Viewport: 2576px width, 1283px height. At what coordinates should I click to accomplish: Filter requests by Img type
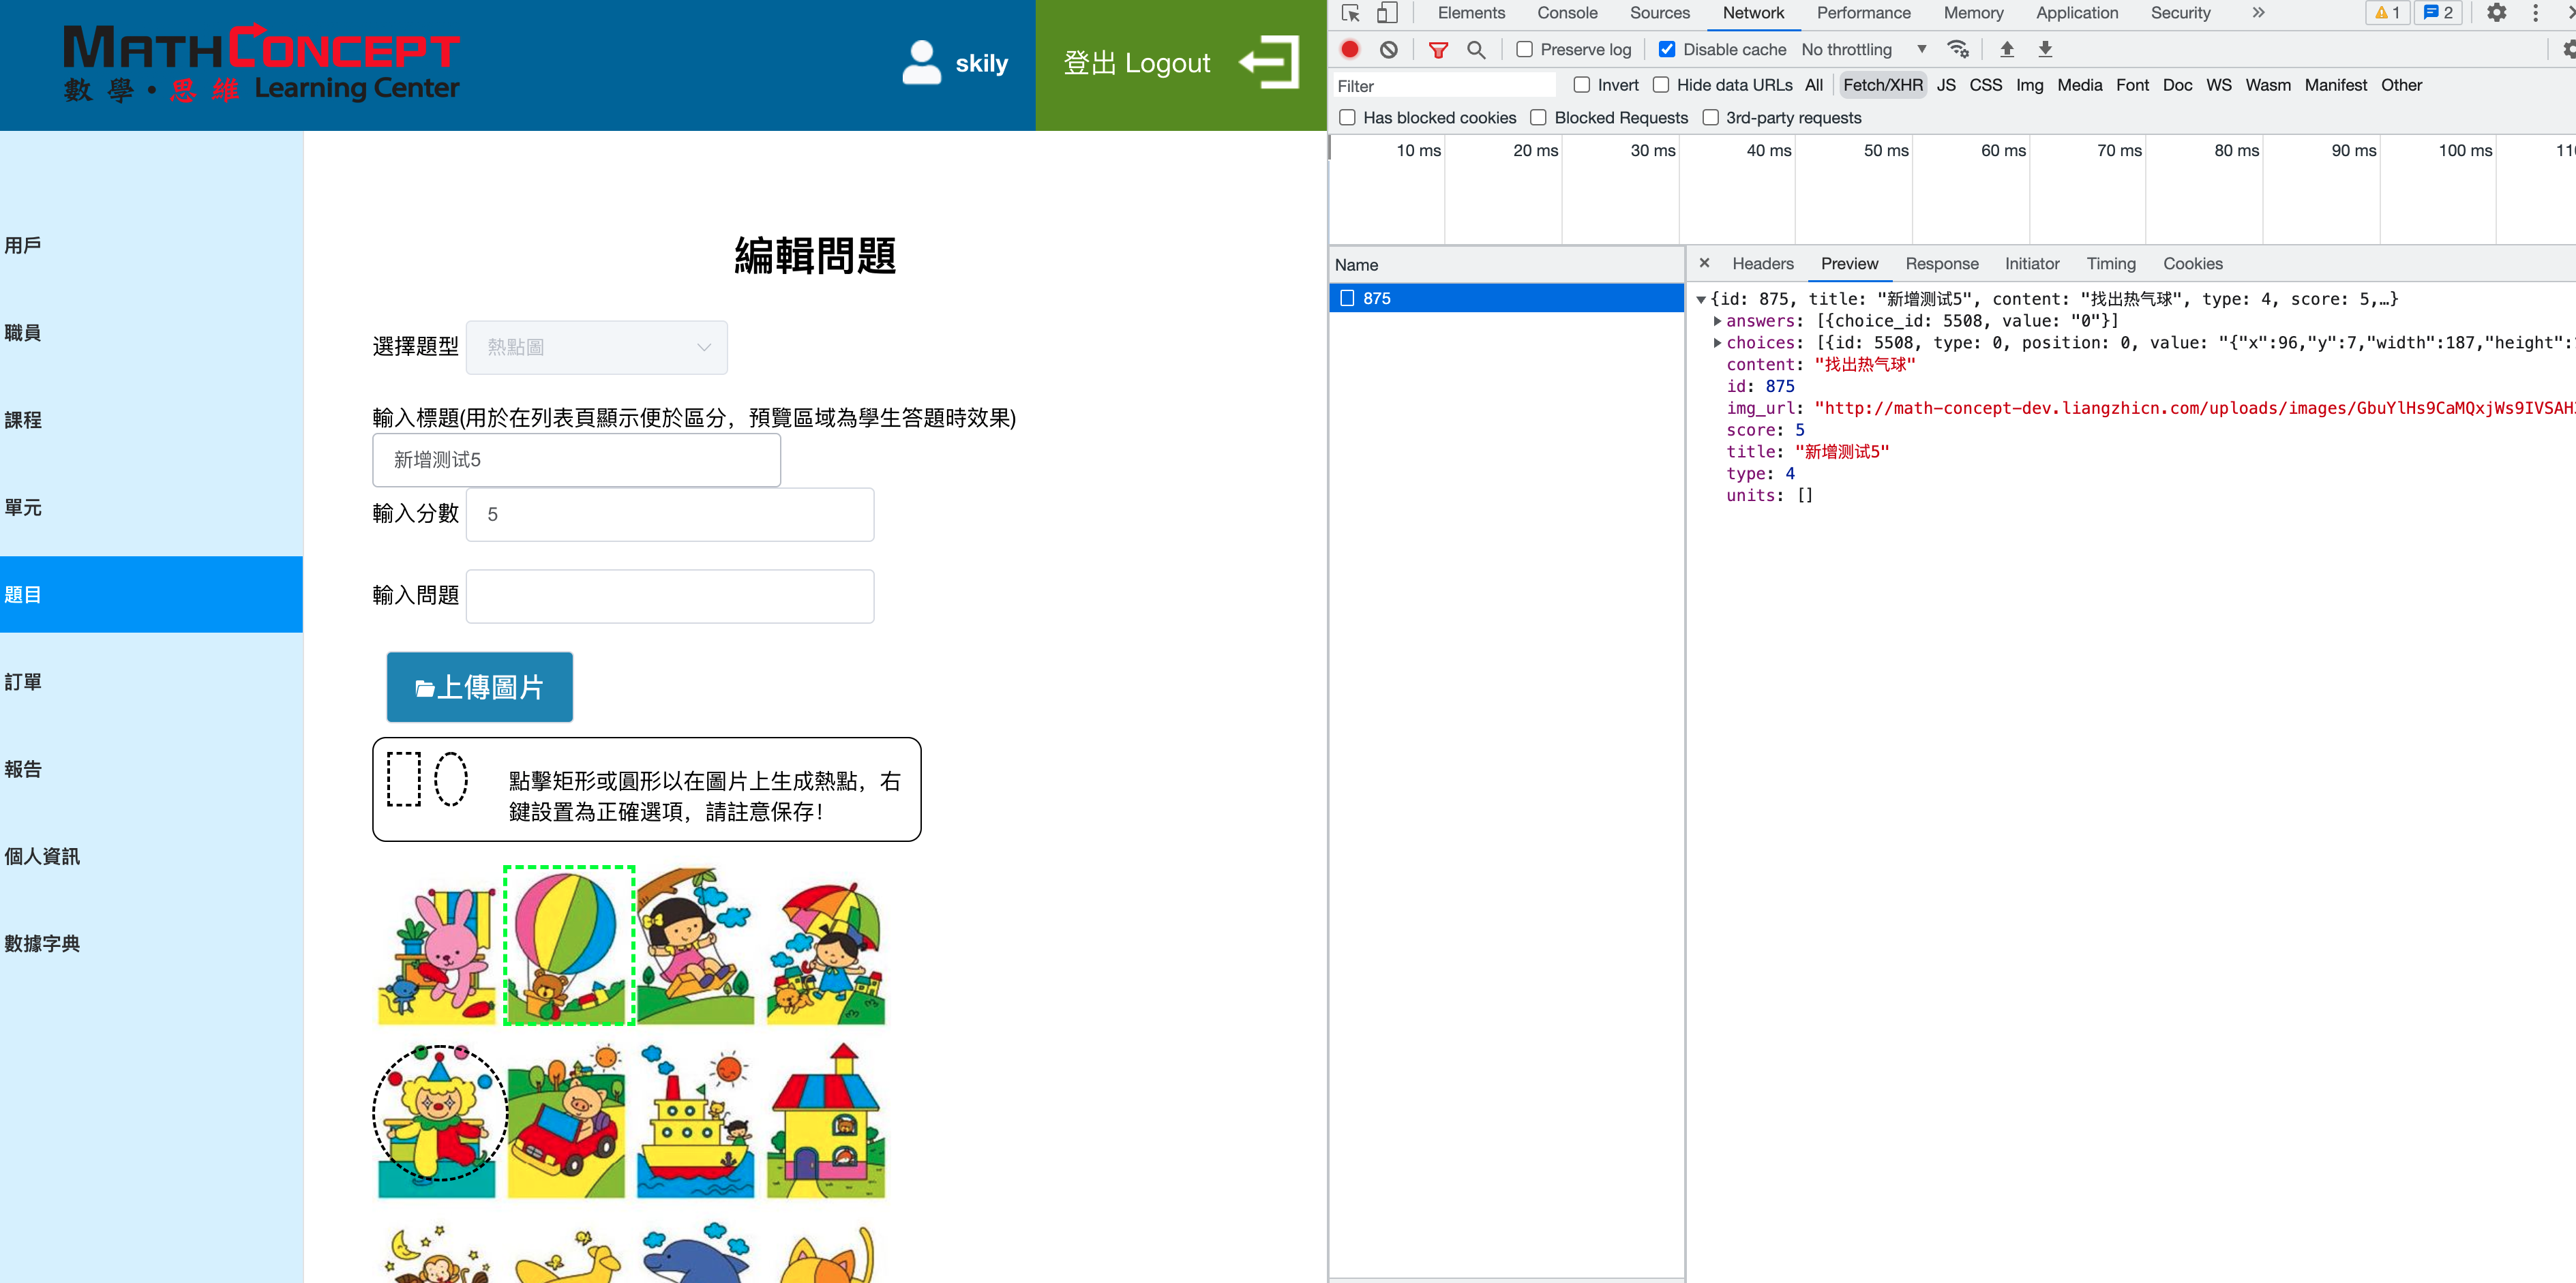[x=2029, y=85]
